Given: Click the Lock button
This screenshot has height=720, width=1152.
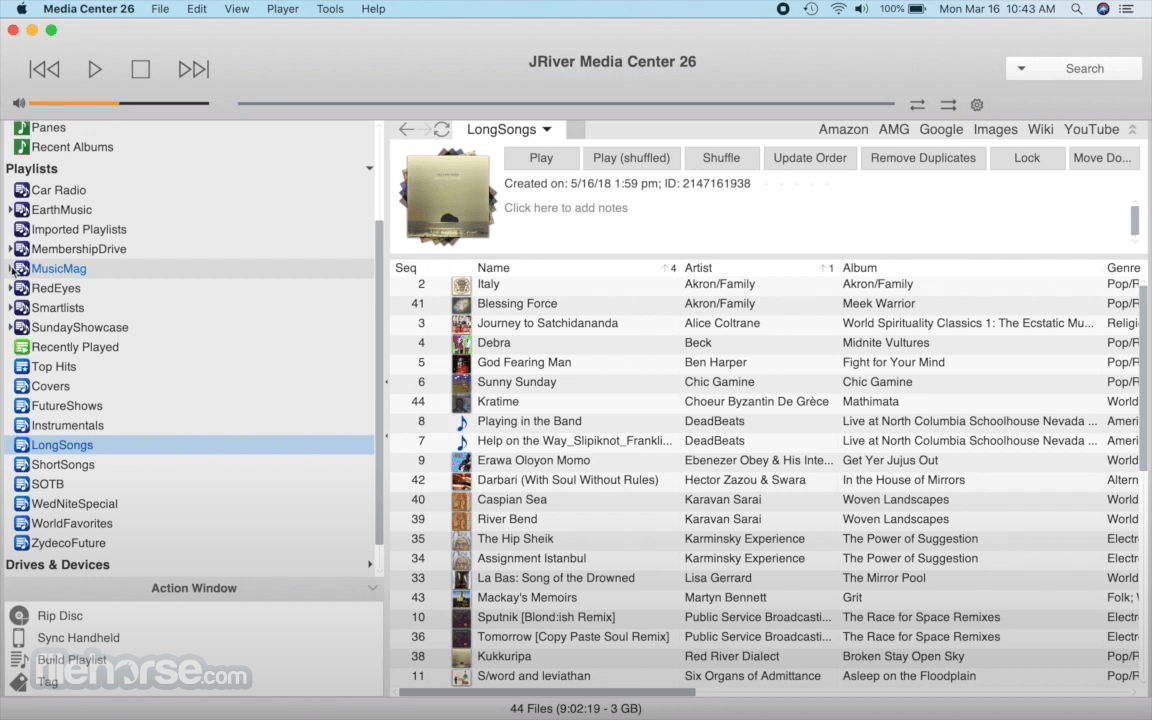Looking at the screenshot, I should (1026, 158).
